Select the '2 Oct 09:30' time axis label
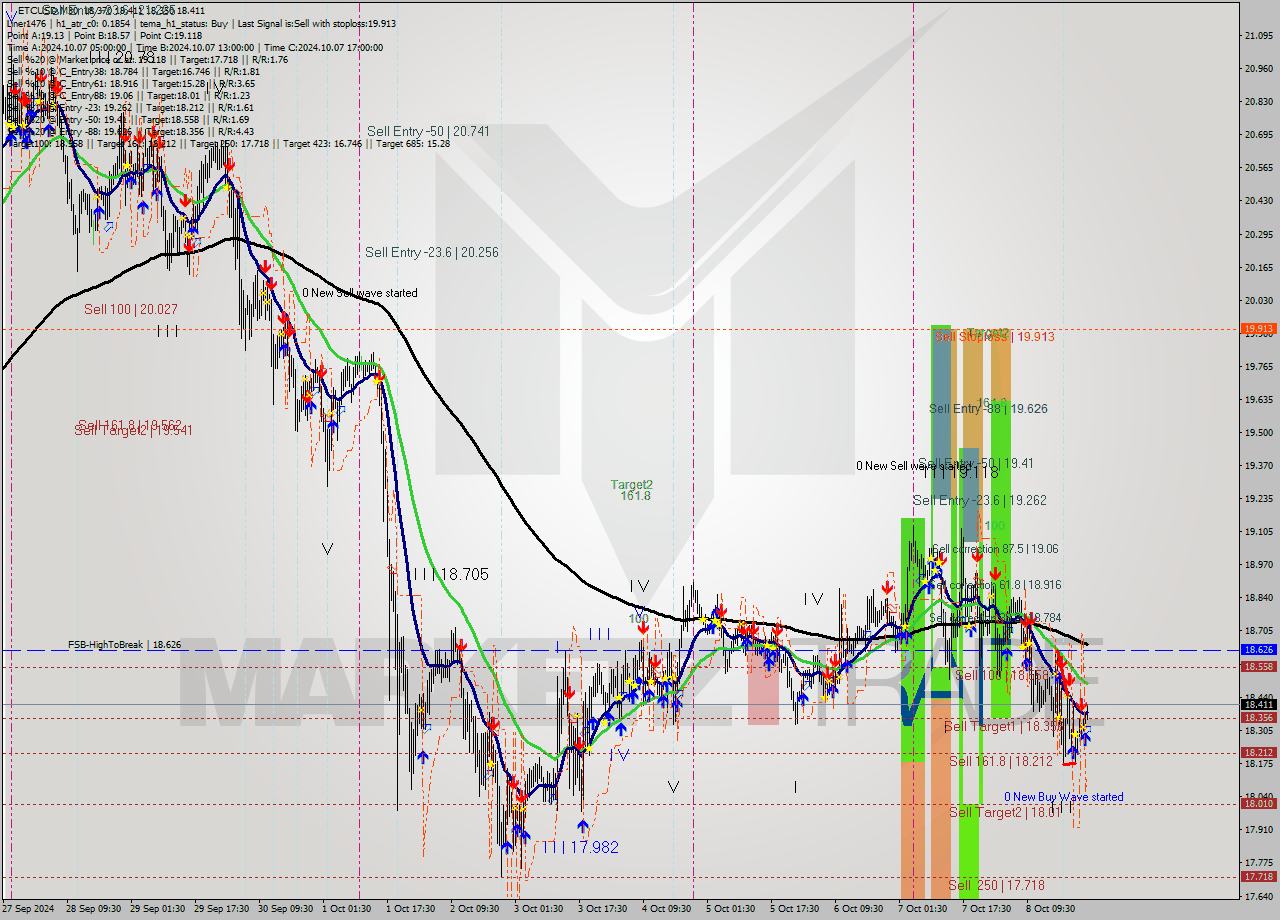The image size is (1280, 920). (475, 909)
